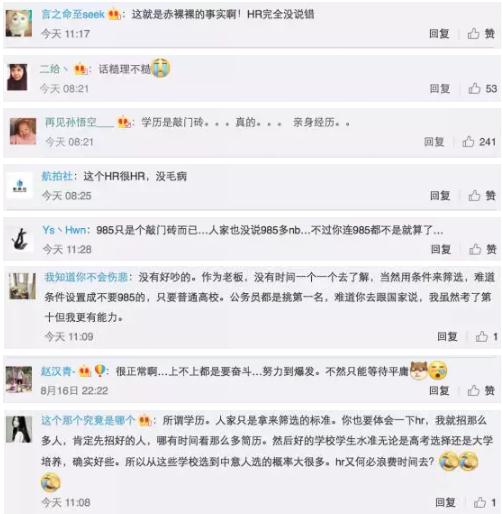Viewport: 502px width, 514px height.
Task: Reply to 赵汉青's comment
Action: 439,390
